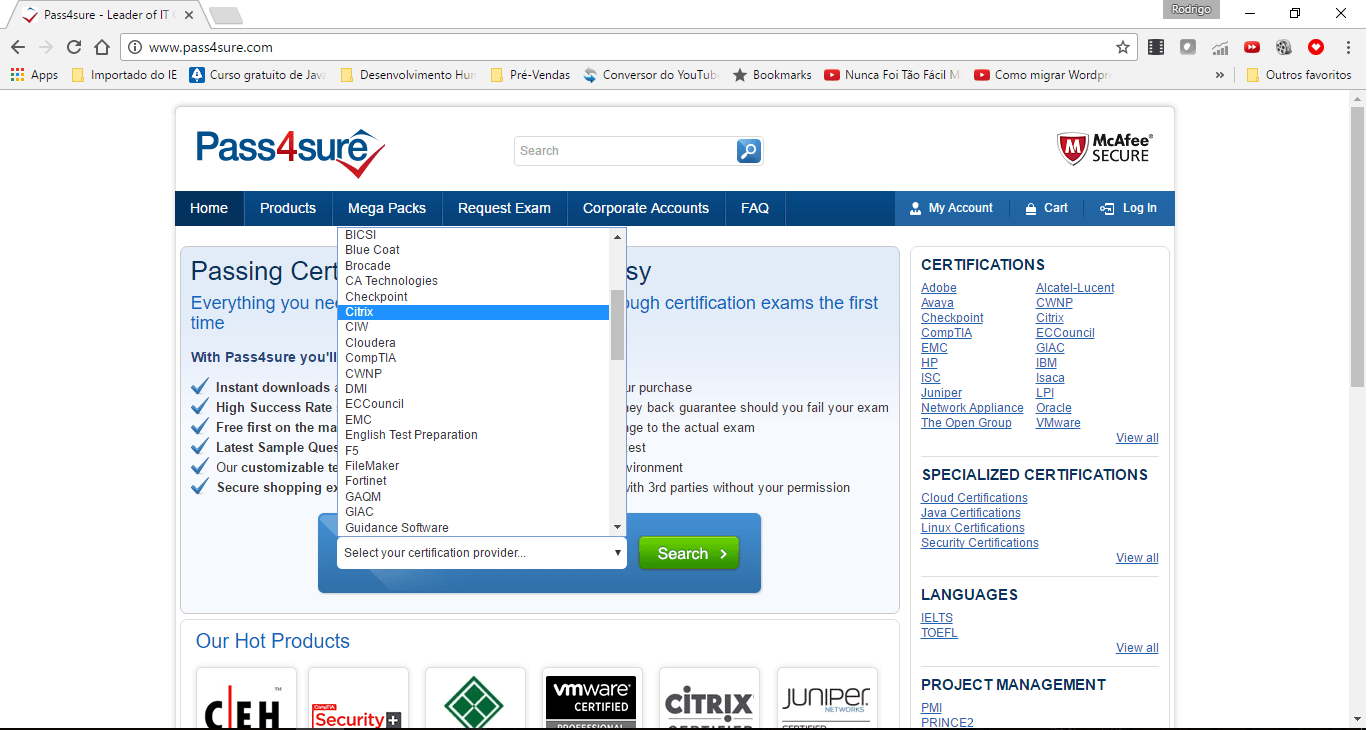Open the certification provider dropdown
This screenshot has width=1370, height=730.
tap(482, 553)
